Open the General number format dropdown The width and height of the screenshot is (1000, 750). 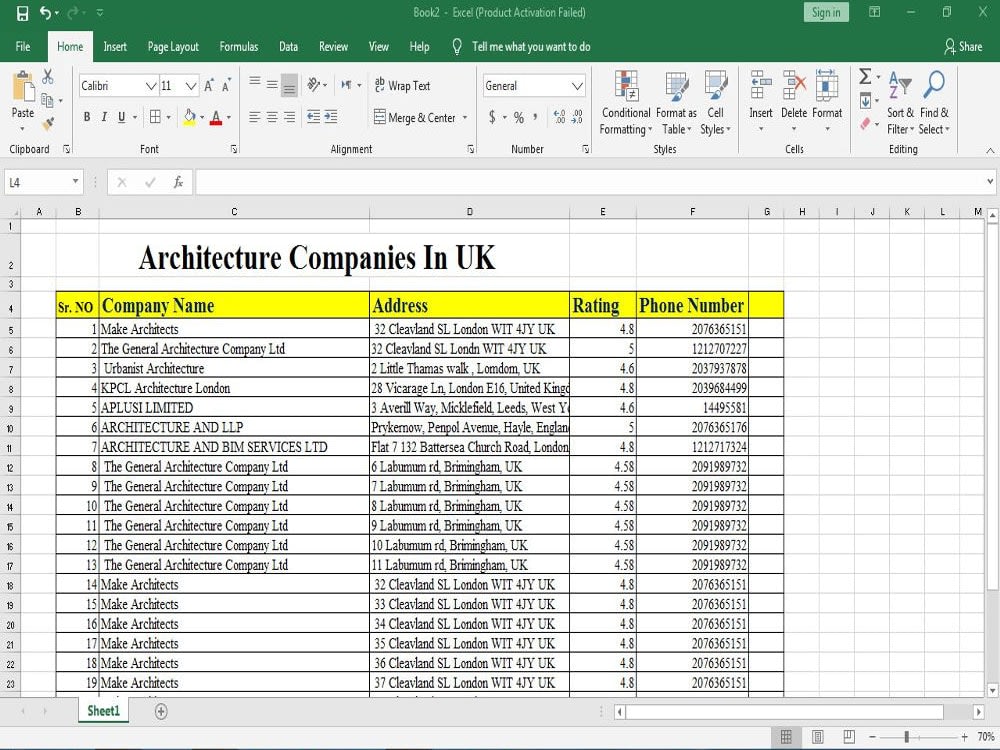[x=577, y=85]
